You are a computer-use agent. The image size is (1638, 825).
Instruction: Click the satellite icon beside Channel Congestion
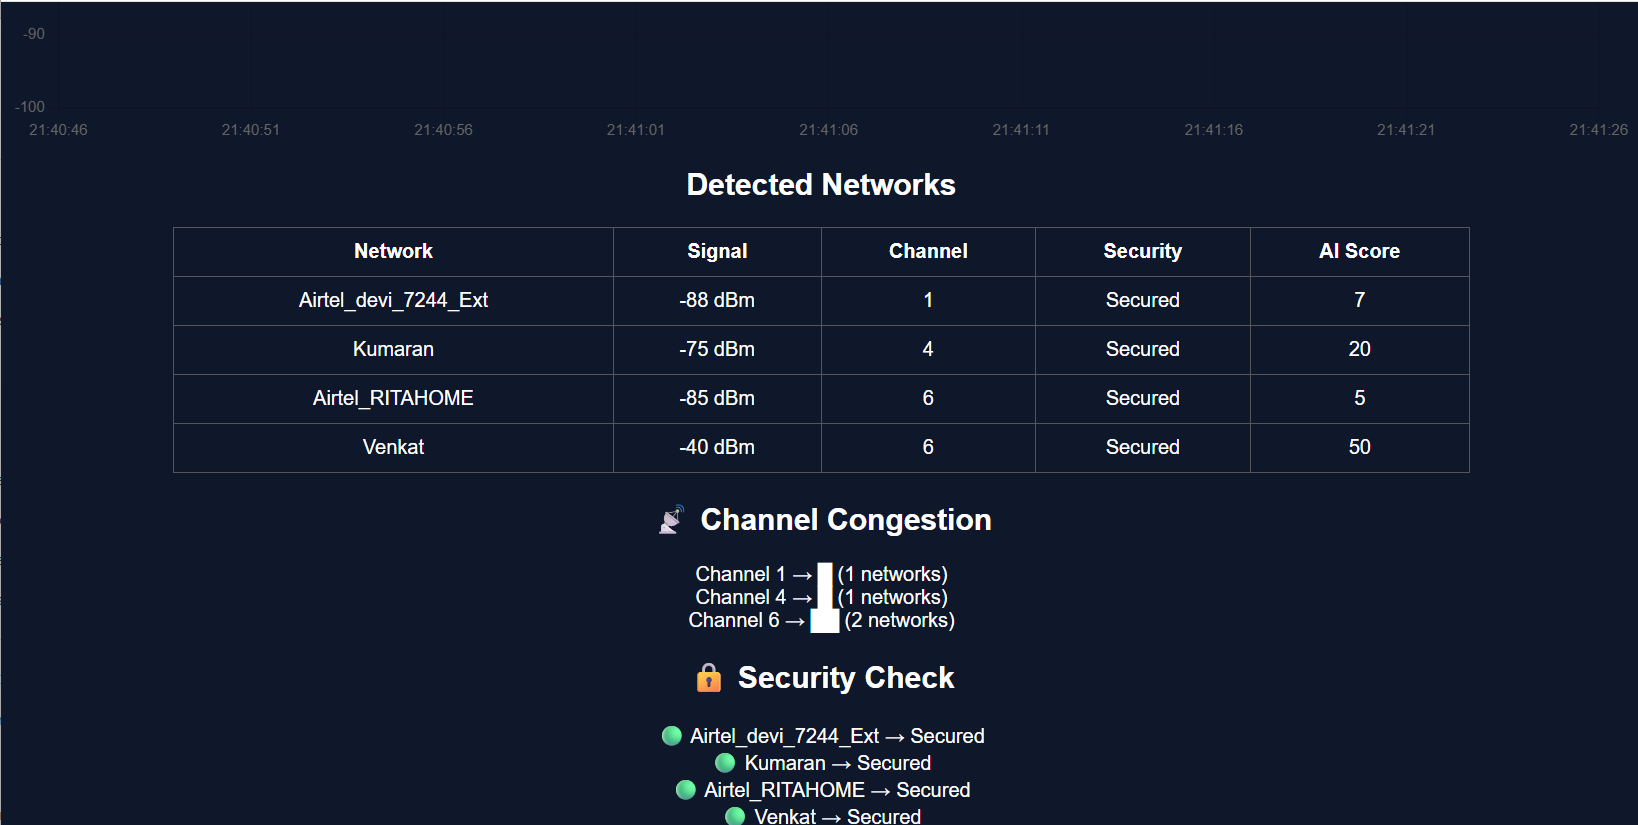click(671, 520)
